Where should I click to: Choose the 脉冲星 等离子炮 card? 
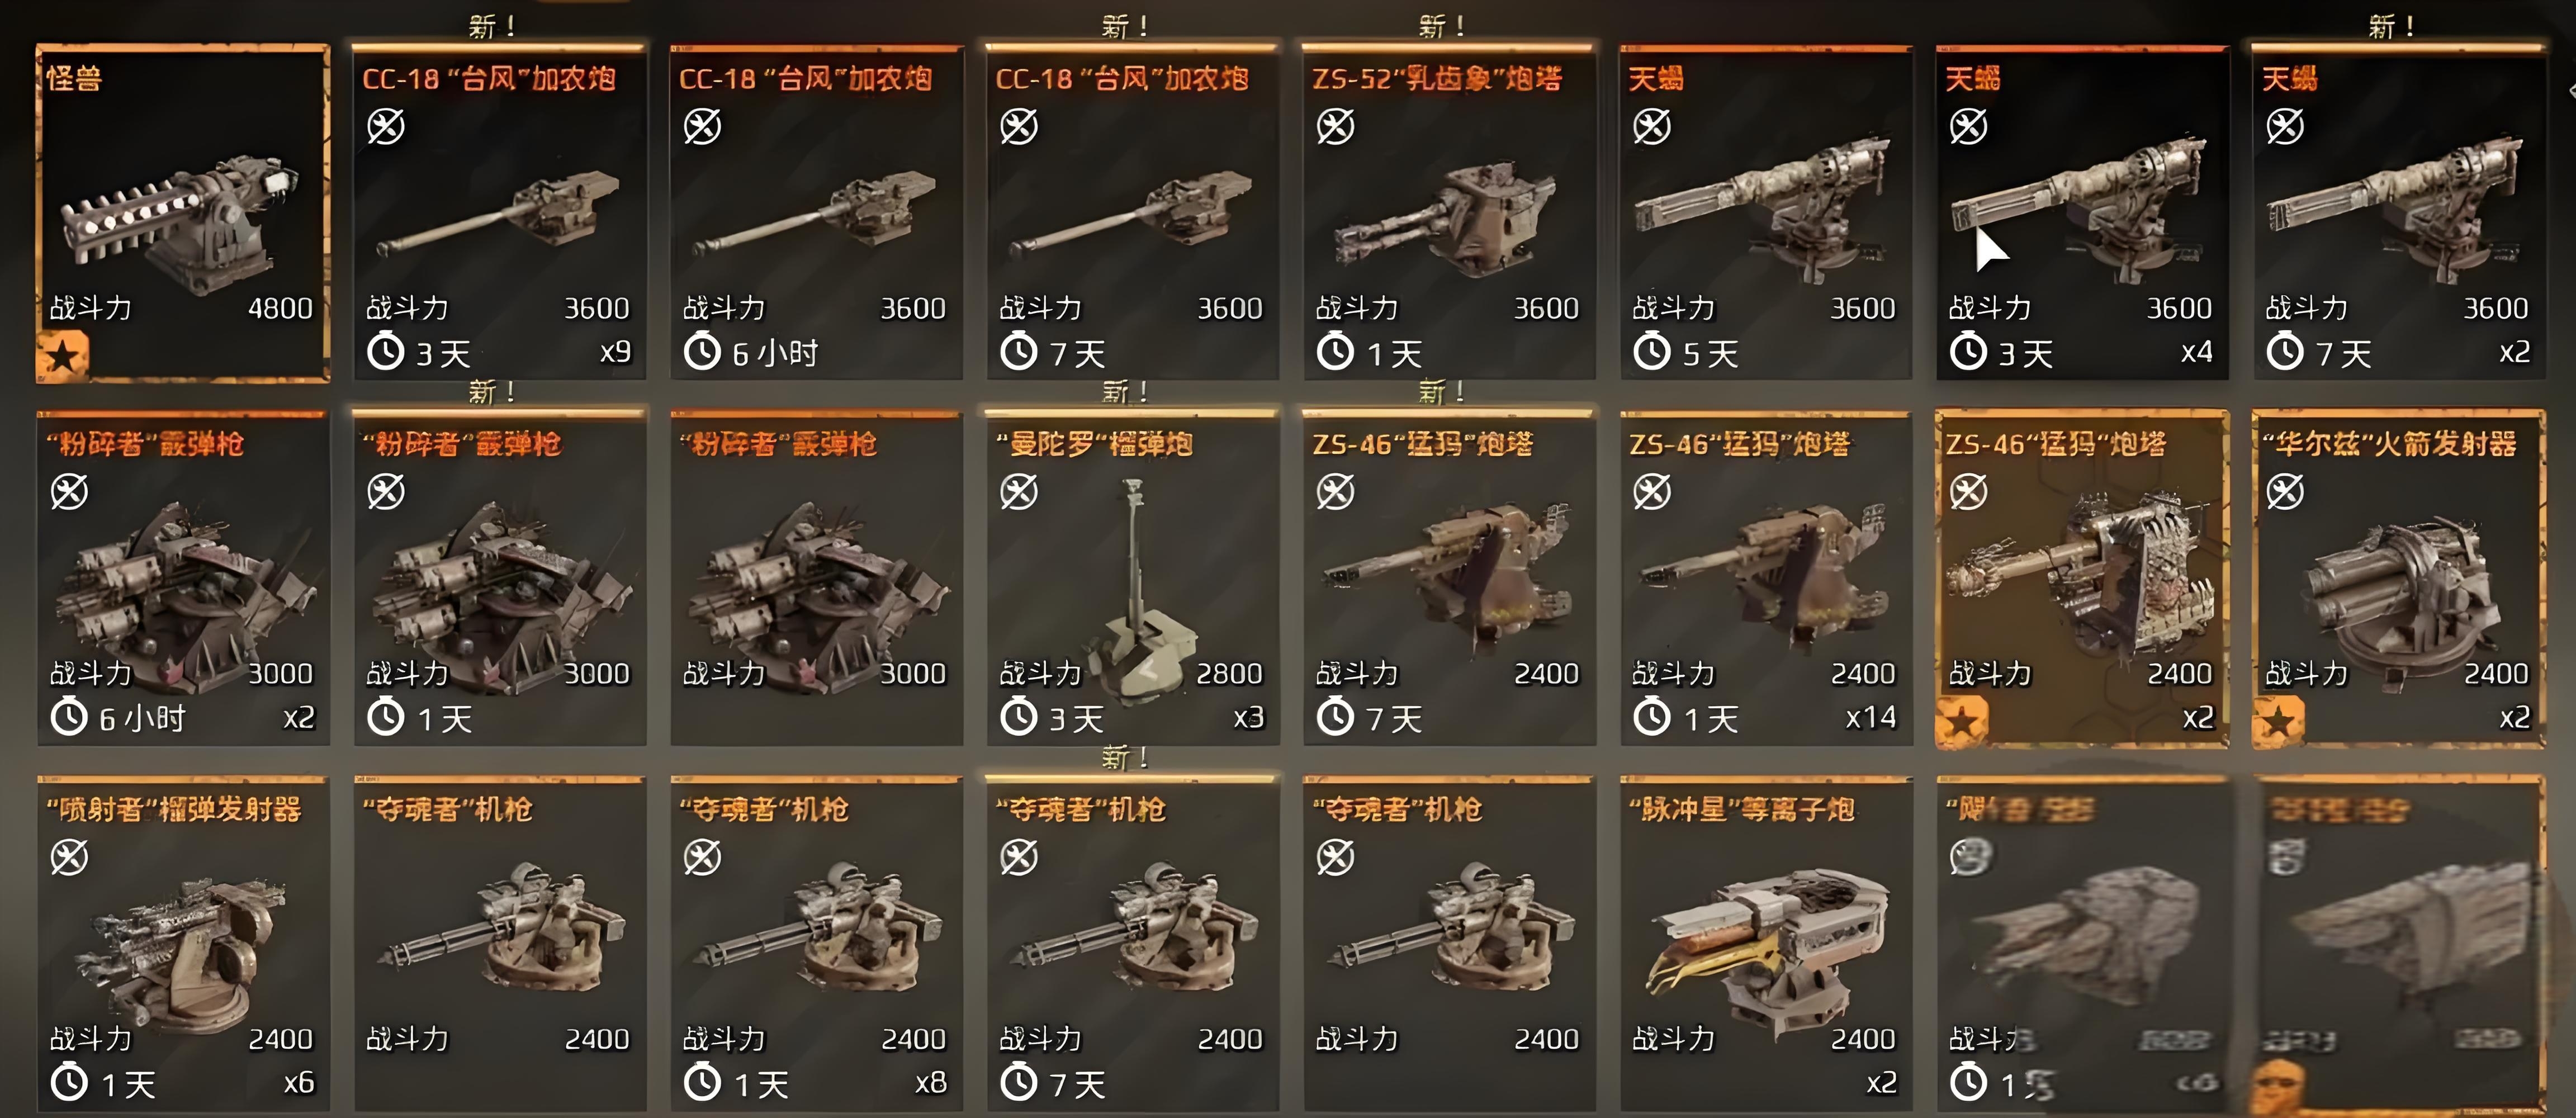(x=1766, y=943)
